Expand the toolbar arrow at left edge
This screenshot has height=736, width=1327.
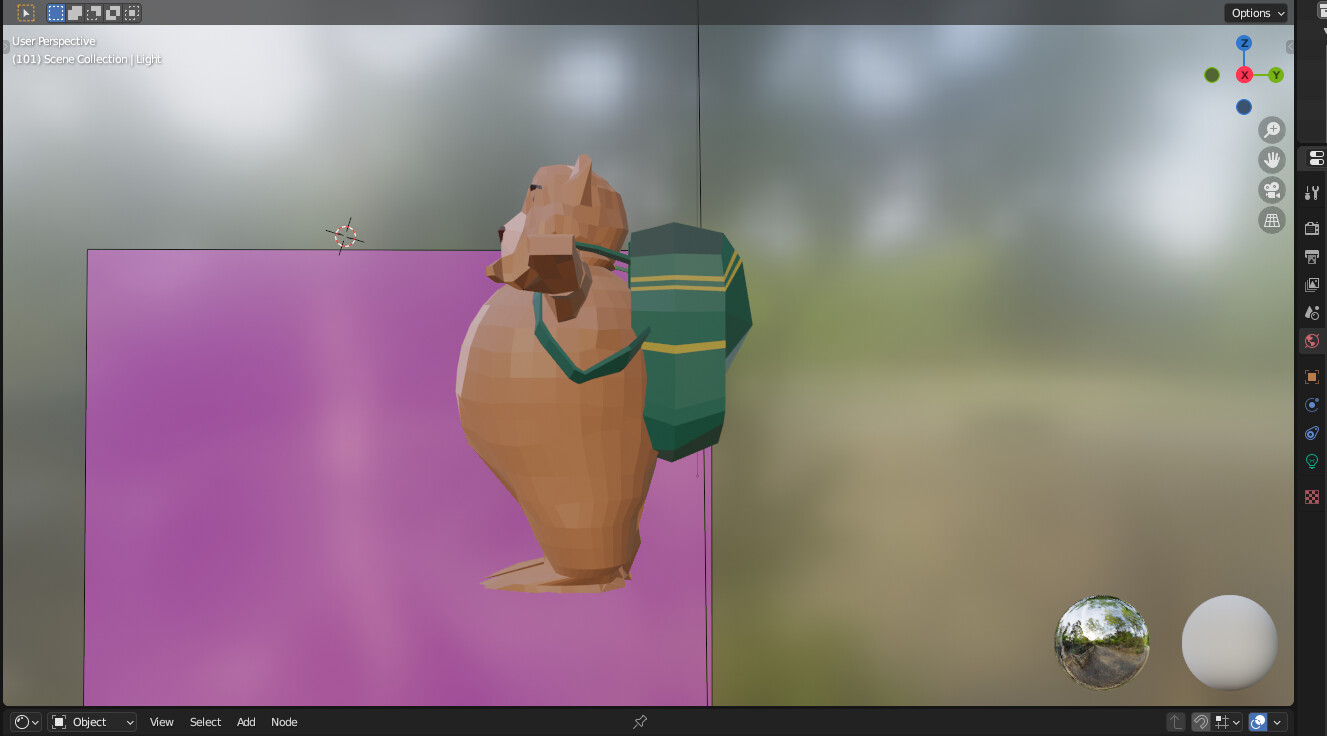pyautogui.click(x=6, y=47)
